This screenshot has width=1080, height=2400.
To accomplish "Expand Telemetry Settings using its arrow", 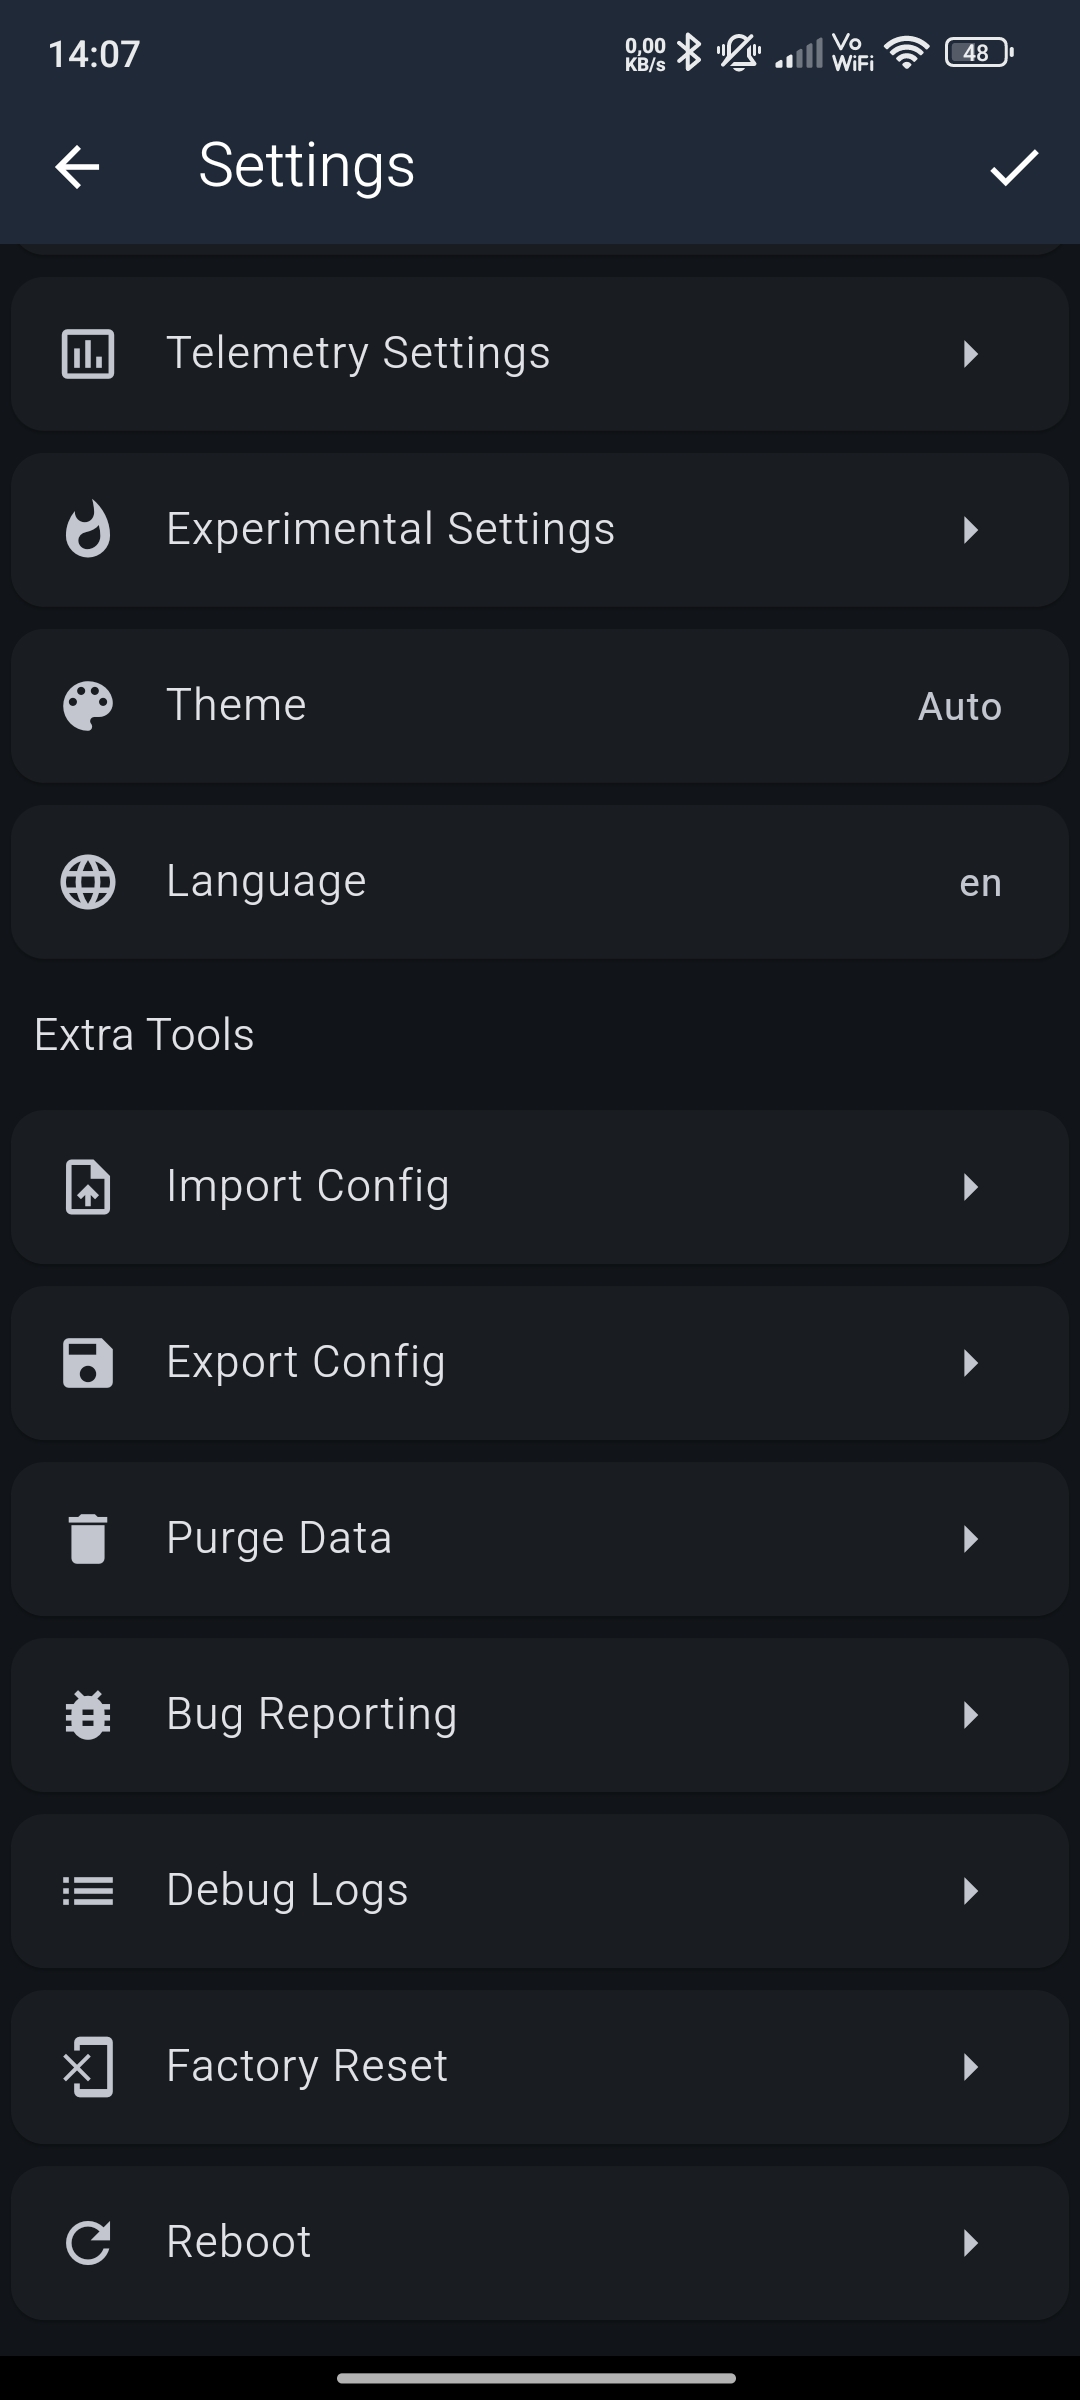I will pos(969,354).
